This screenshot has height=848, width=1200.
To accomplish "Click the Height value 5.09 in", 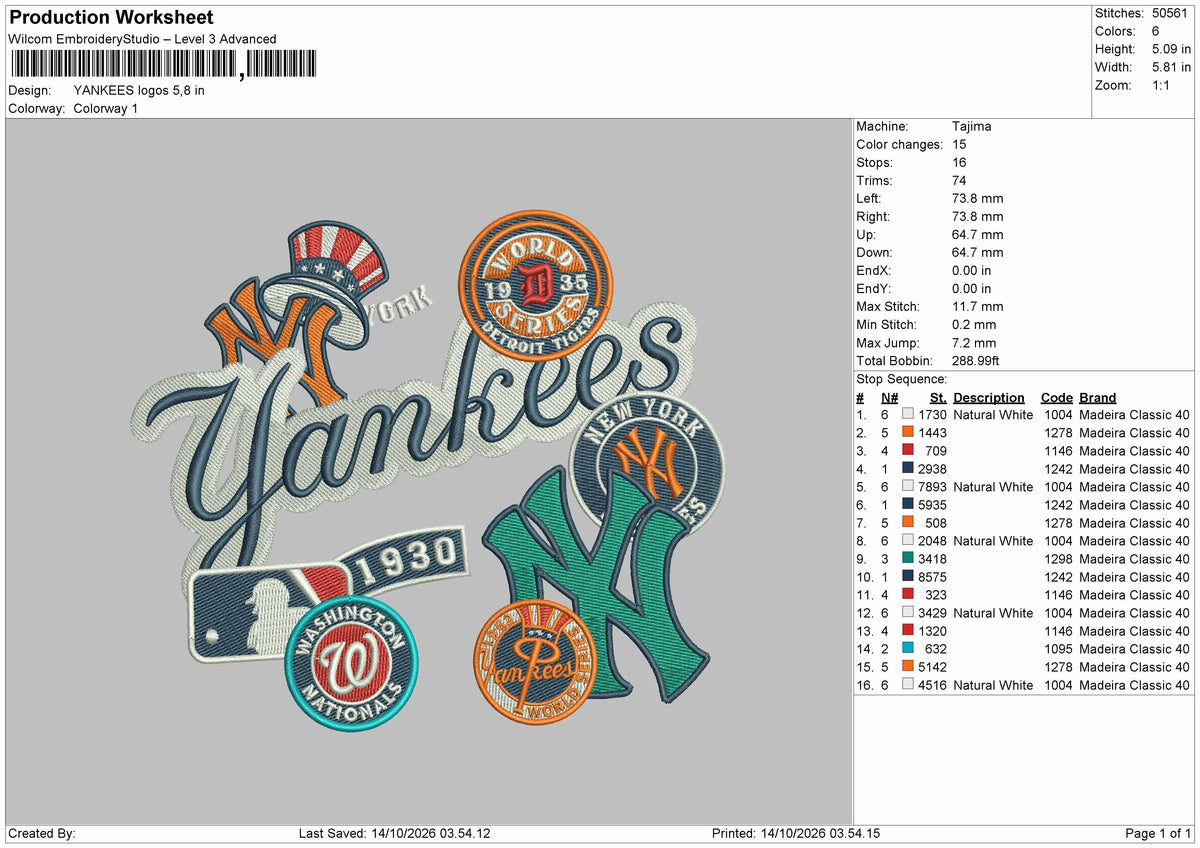I will tap(1169, 49).
